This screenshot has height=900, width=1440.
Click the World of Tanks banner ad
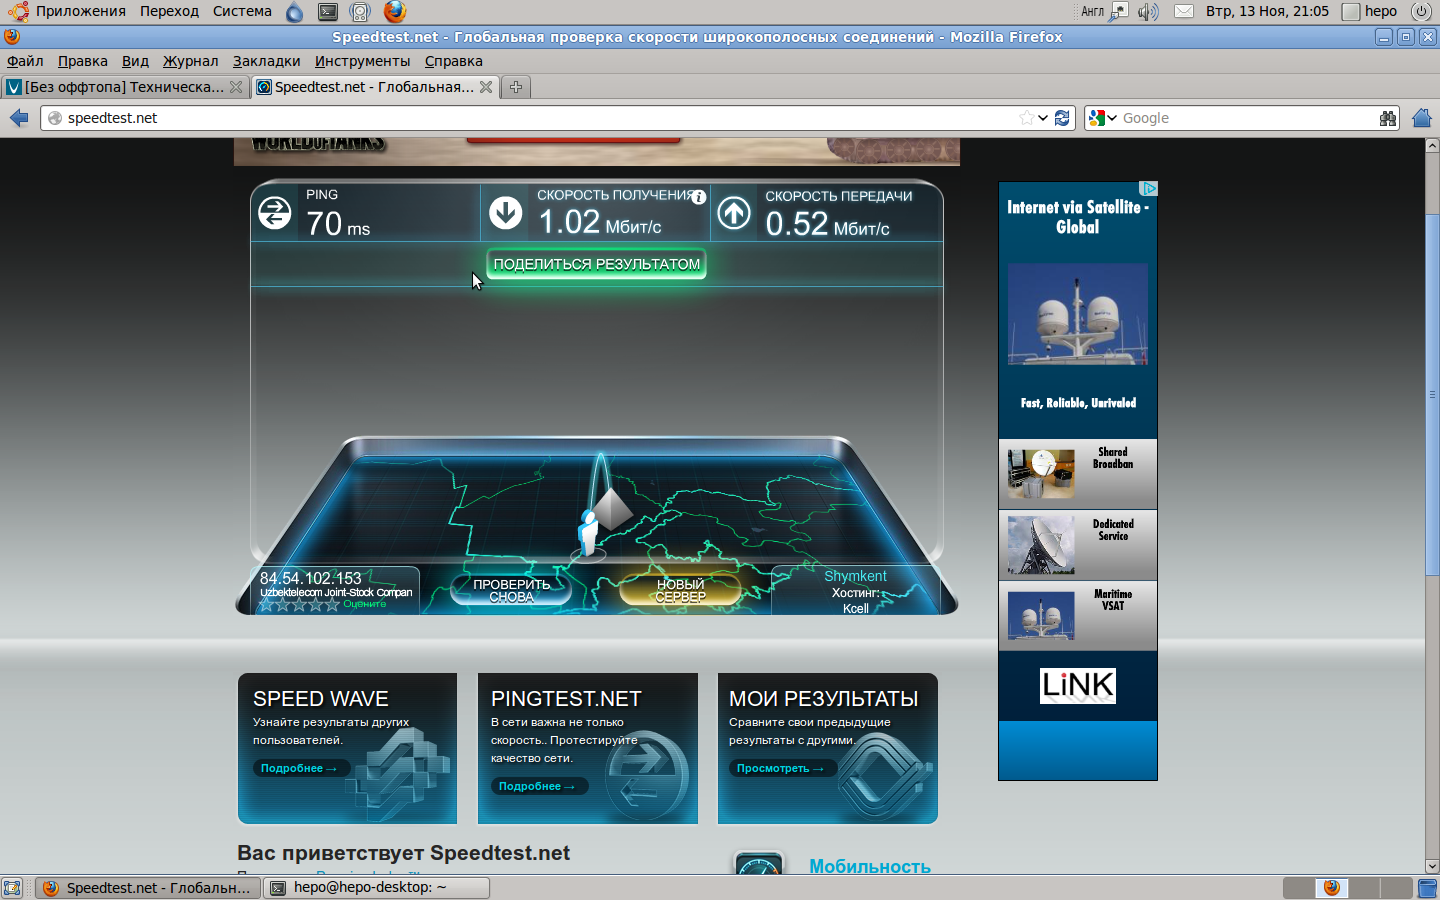click(596, 151)
